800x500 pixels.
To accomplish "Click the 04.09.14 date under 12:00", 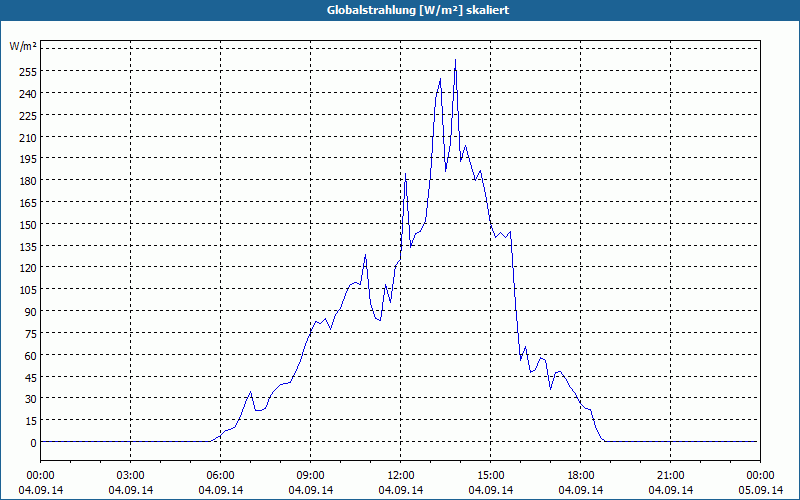I will coord(401,490).
